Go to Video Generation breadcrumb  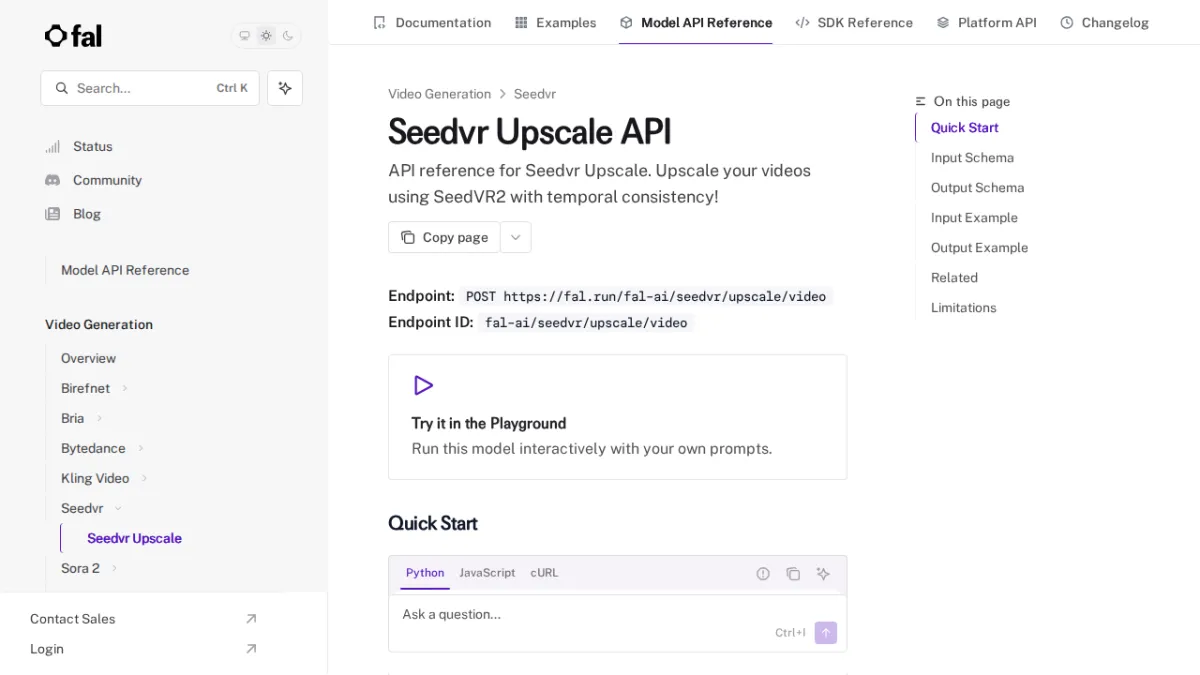(439, 94)
